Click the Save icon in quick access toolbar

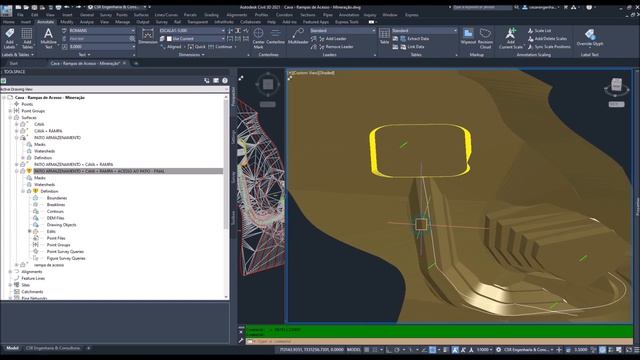click(x=34, y=7)
